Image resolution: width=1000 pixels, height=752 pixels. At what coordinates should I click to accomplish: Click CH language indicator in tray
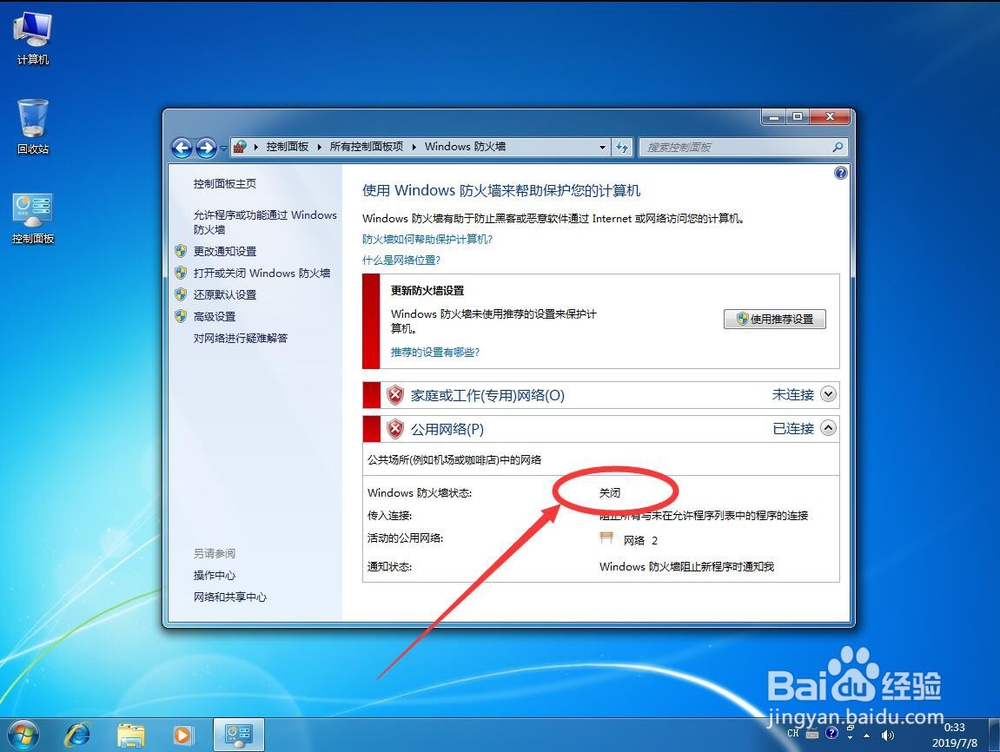[793, 733]
